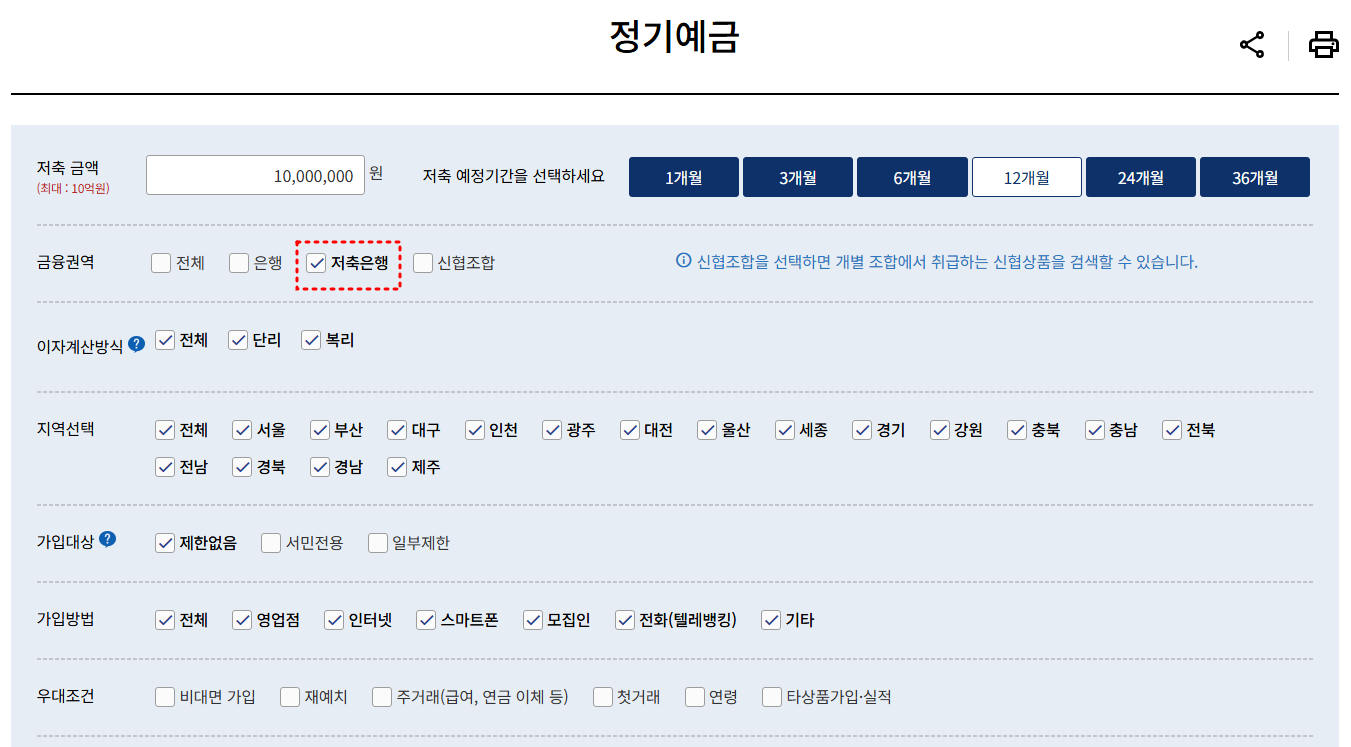Screen dimensions: 1351x747
Task: Uncheck the 제한없음 checkbox
Action: click(165, 543)
